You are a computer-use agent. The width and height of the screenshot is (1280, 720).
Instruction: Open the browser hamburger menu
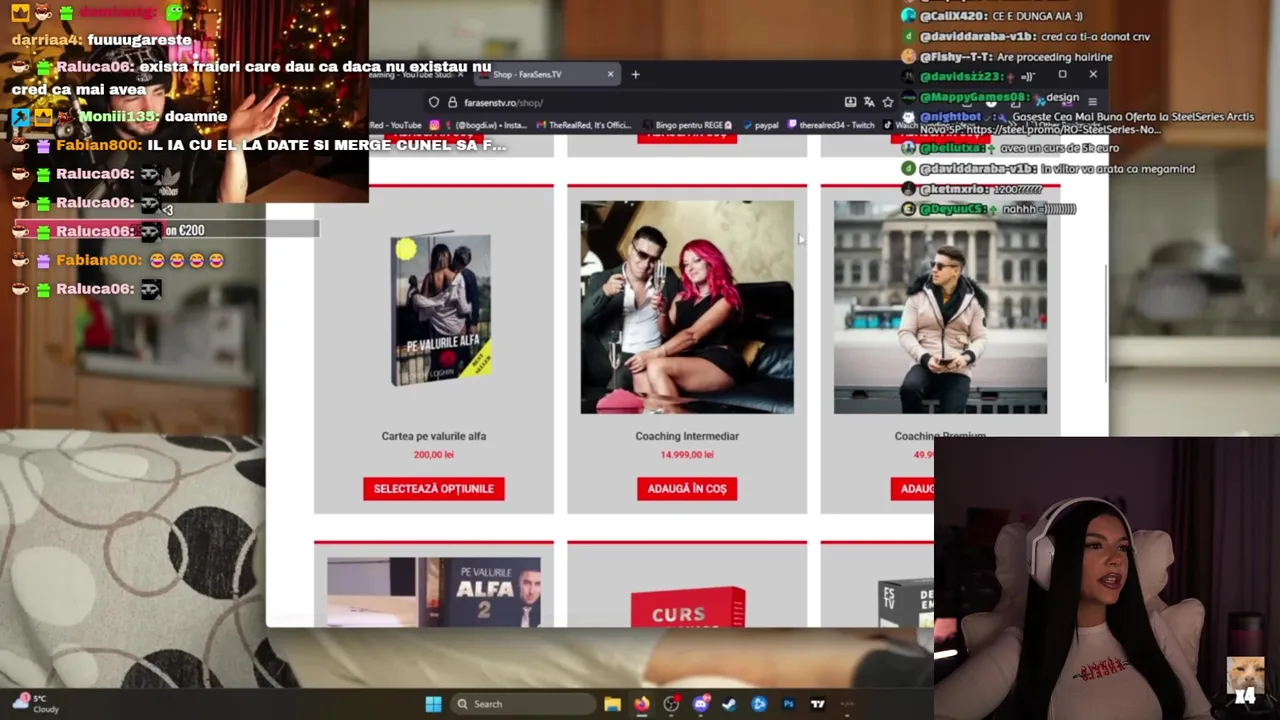click(1092, 102)
